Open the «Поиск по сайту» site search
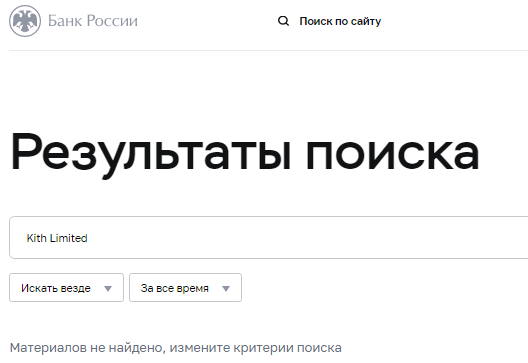Image resolution: width=528 pixels, height=363 pixels. click(x=340, y=21)
